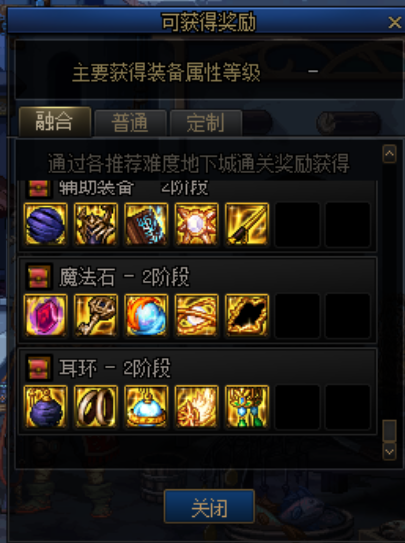Viewport: 405px width, 543px height.
Task: Click the golden sword item icon
Action: [247, 224]
